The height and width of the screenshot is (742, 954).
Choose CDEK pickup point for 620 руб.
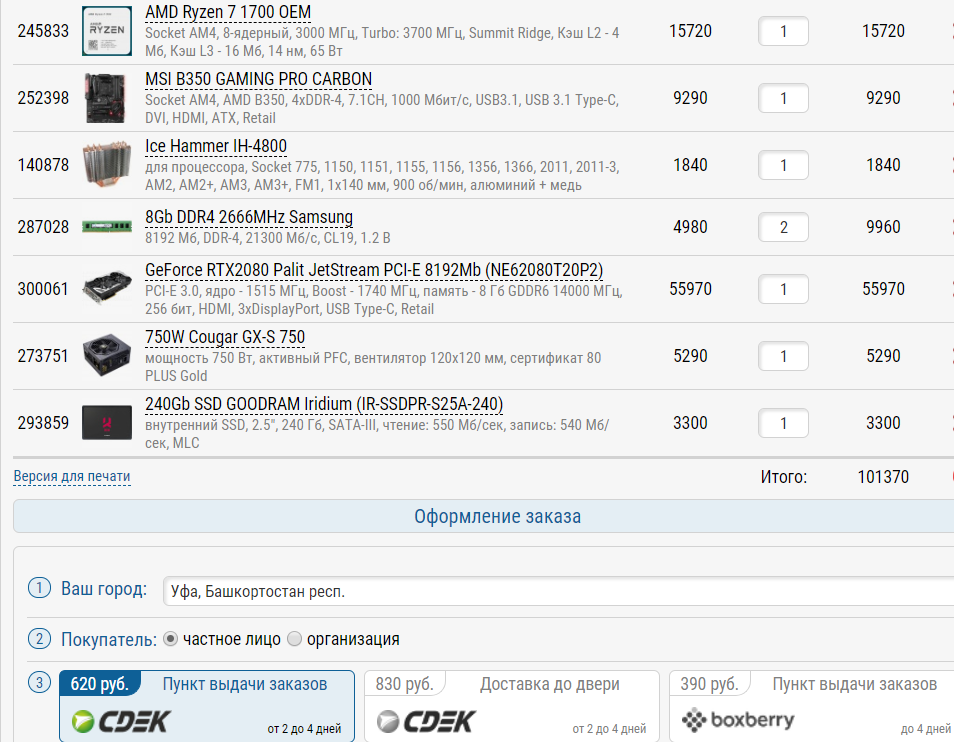pos(207,706)
